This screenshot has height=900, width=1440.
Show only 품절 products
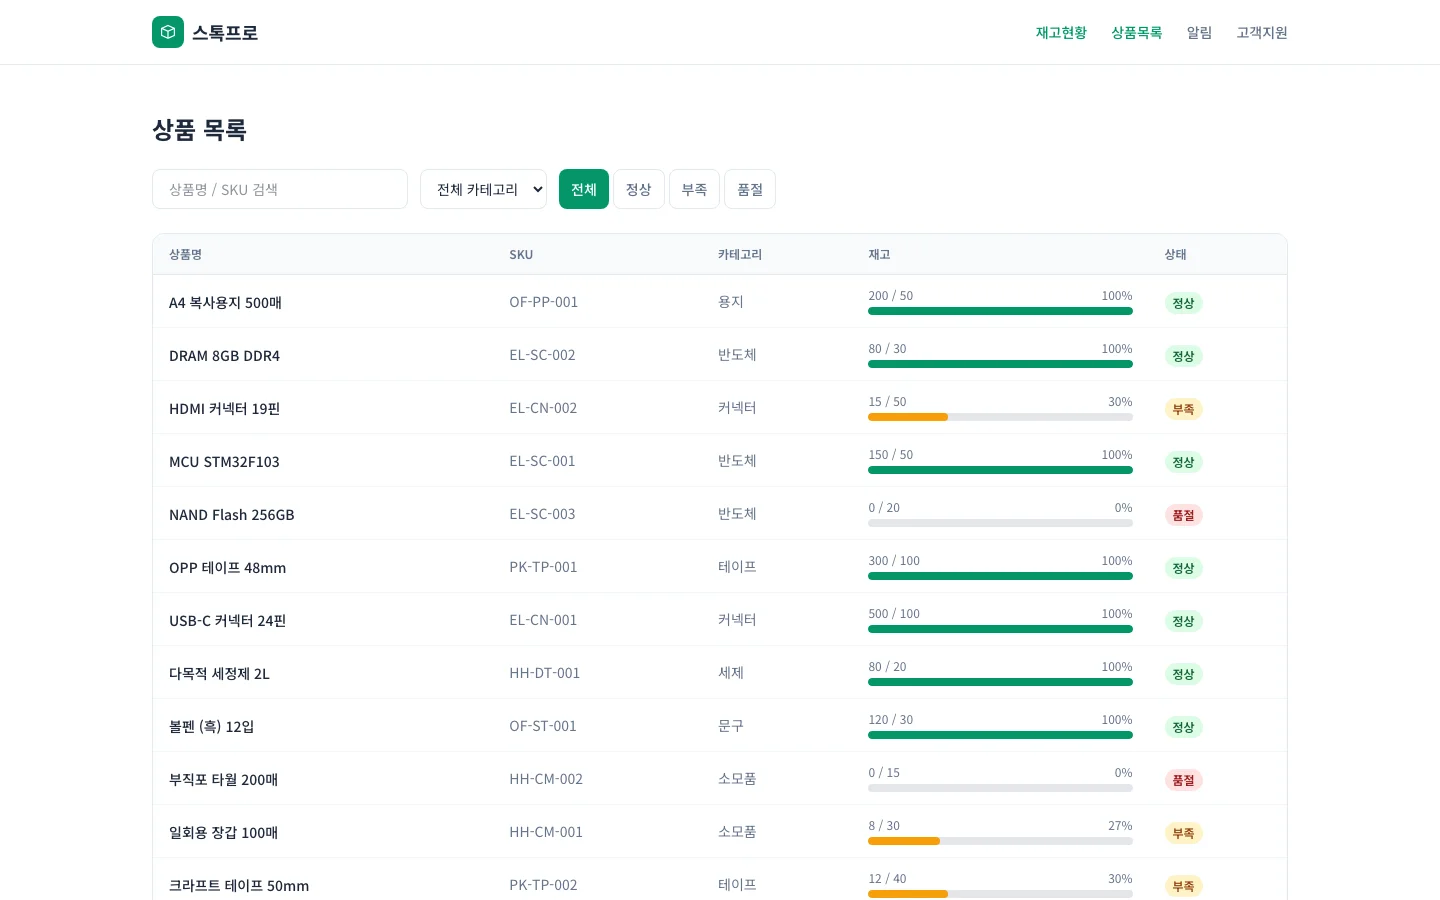click(750, 189)
